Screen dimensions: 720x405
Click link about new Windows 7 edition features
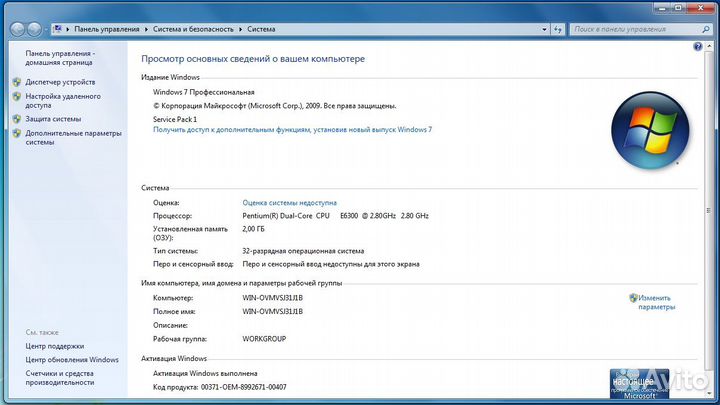point(292,129)
